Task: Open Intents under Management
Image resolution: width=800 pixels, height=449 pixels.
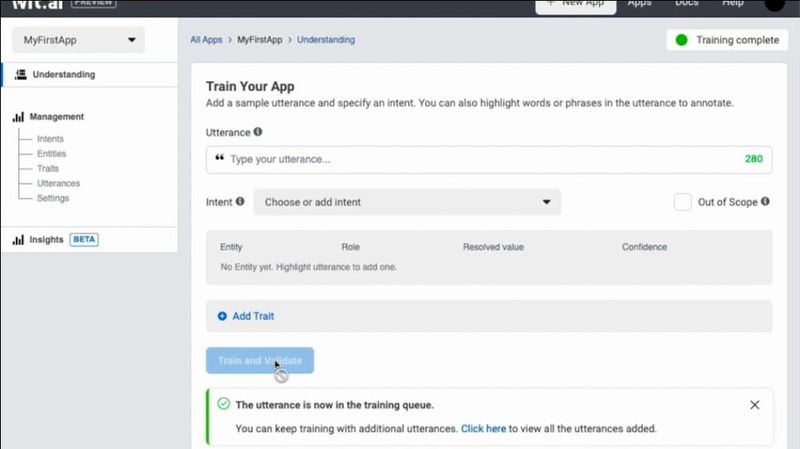Action: point(50,139)
